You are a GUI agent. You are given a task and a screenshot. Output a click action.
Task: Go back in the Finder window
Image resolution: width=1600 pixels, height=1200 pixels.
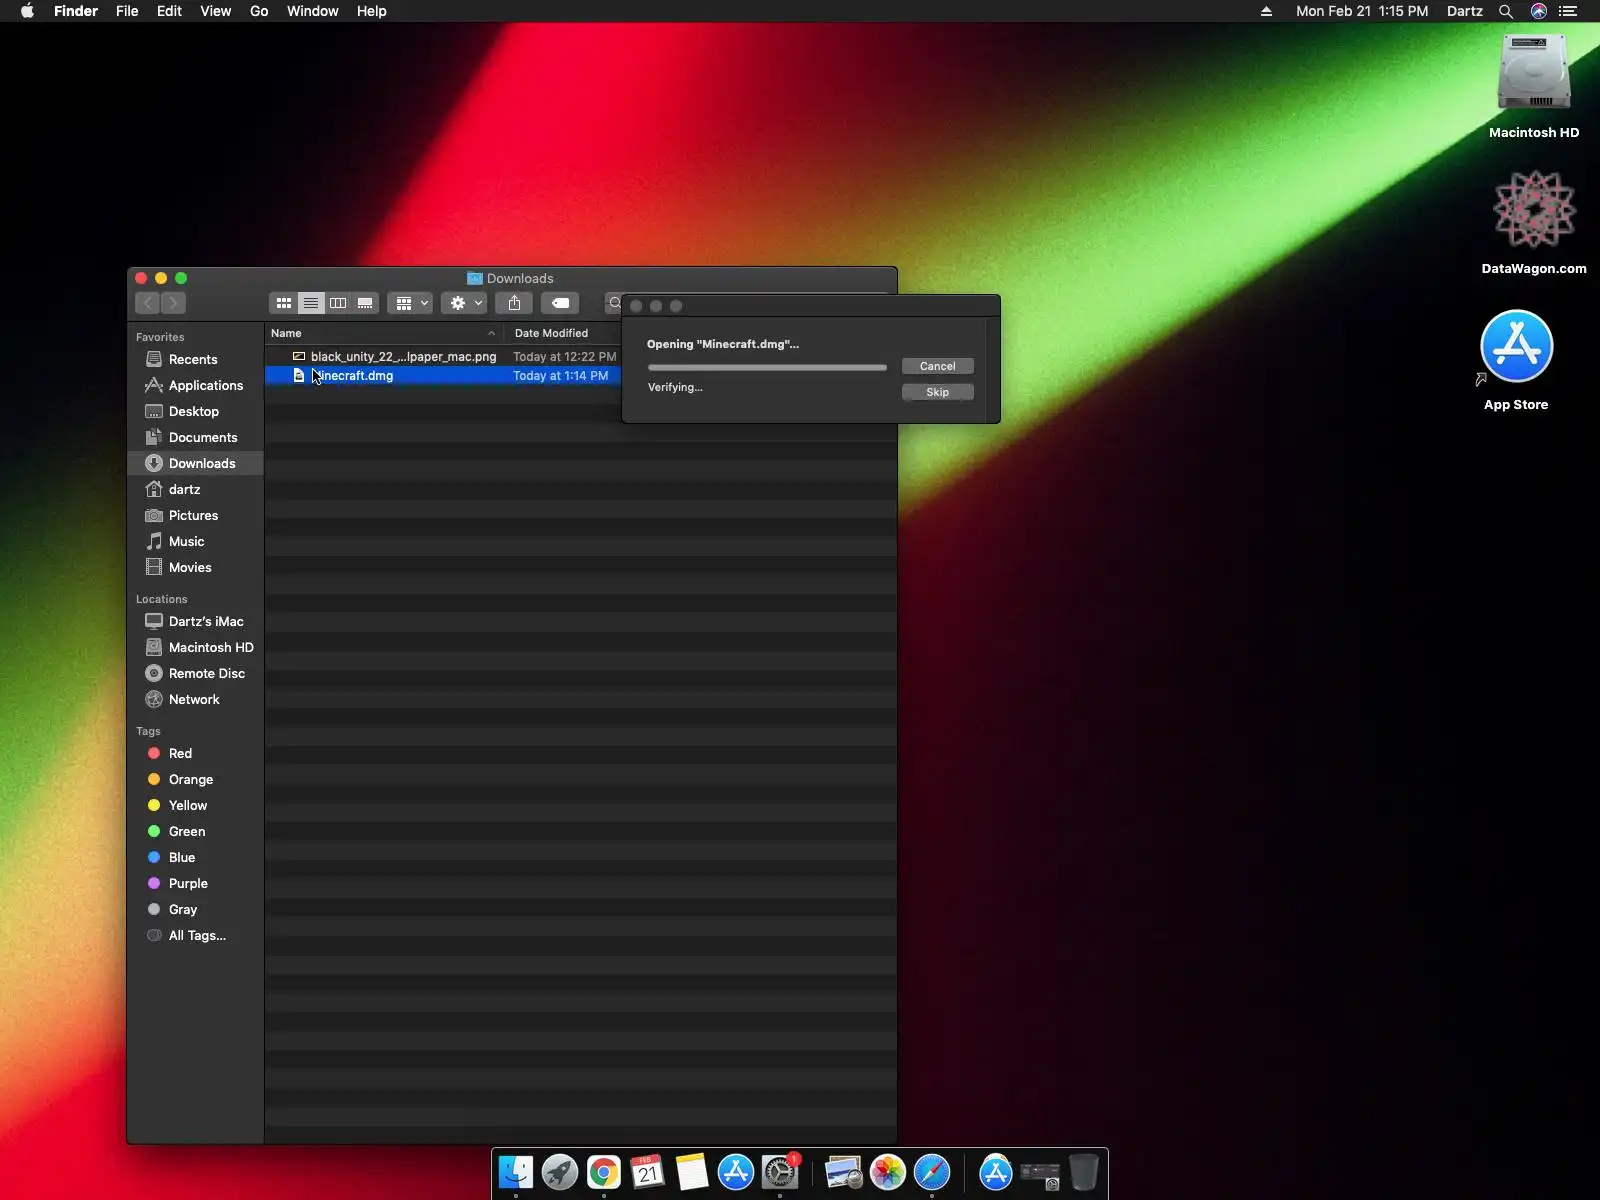[148, 303]
